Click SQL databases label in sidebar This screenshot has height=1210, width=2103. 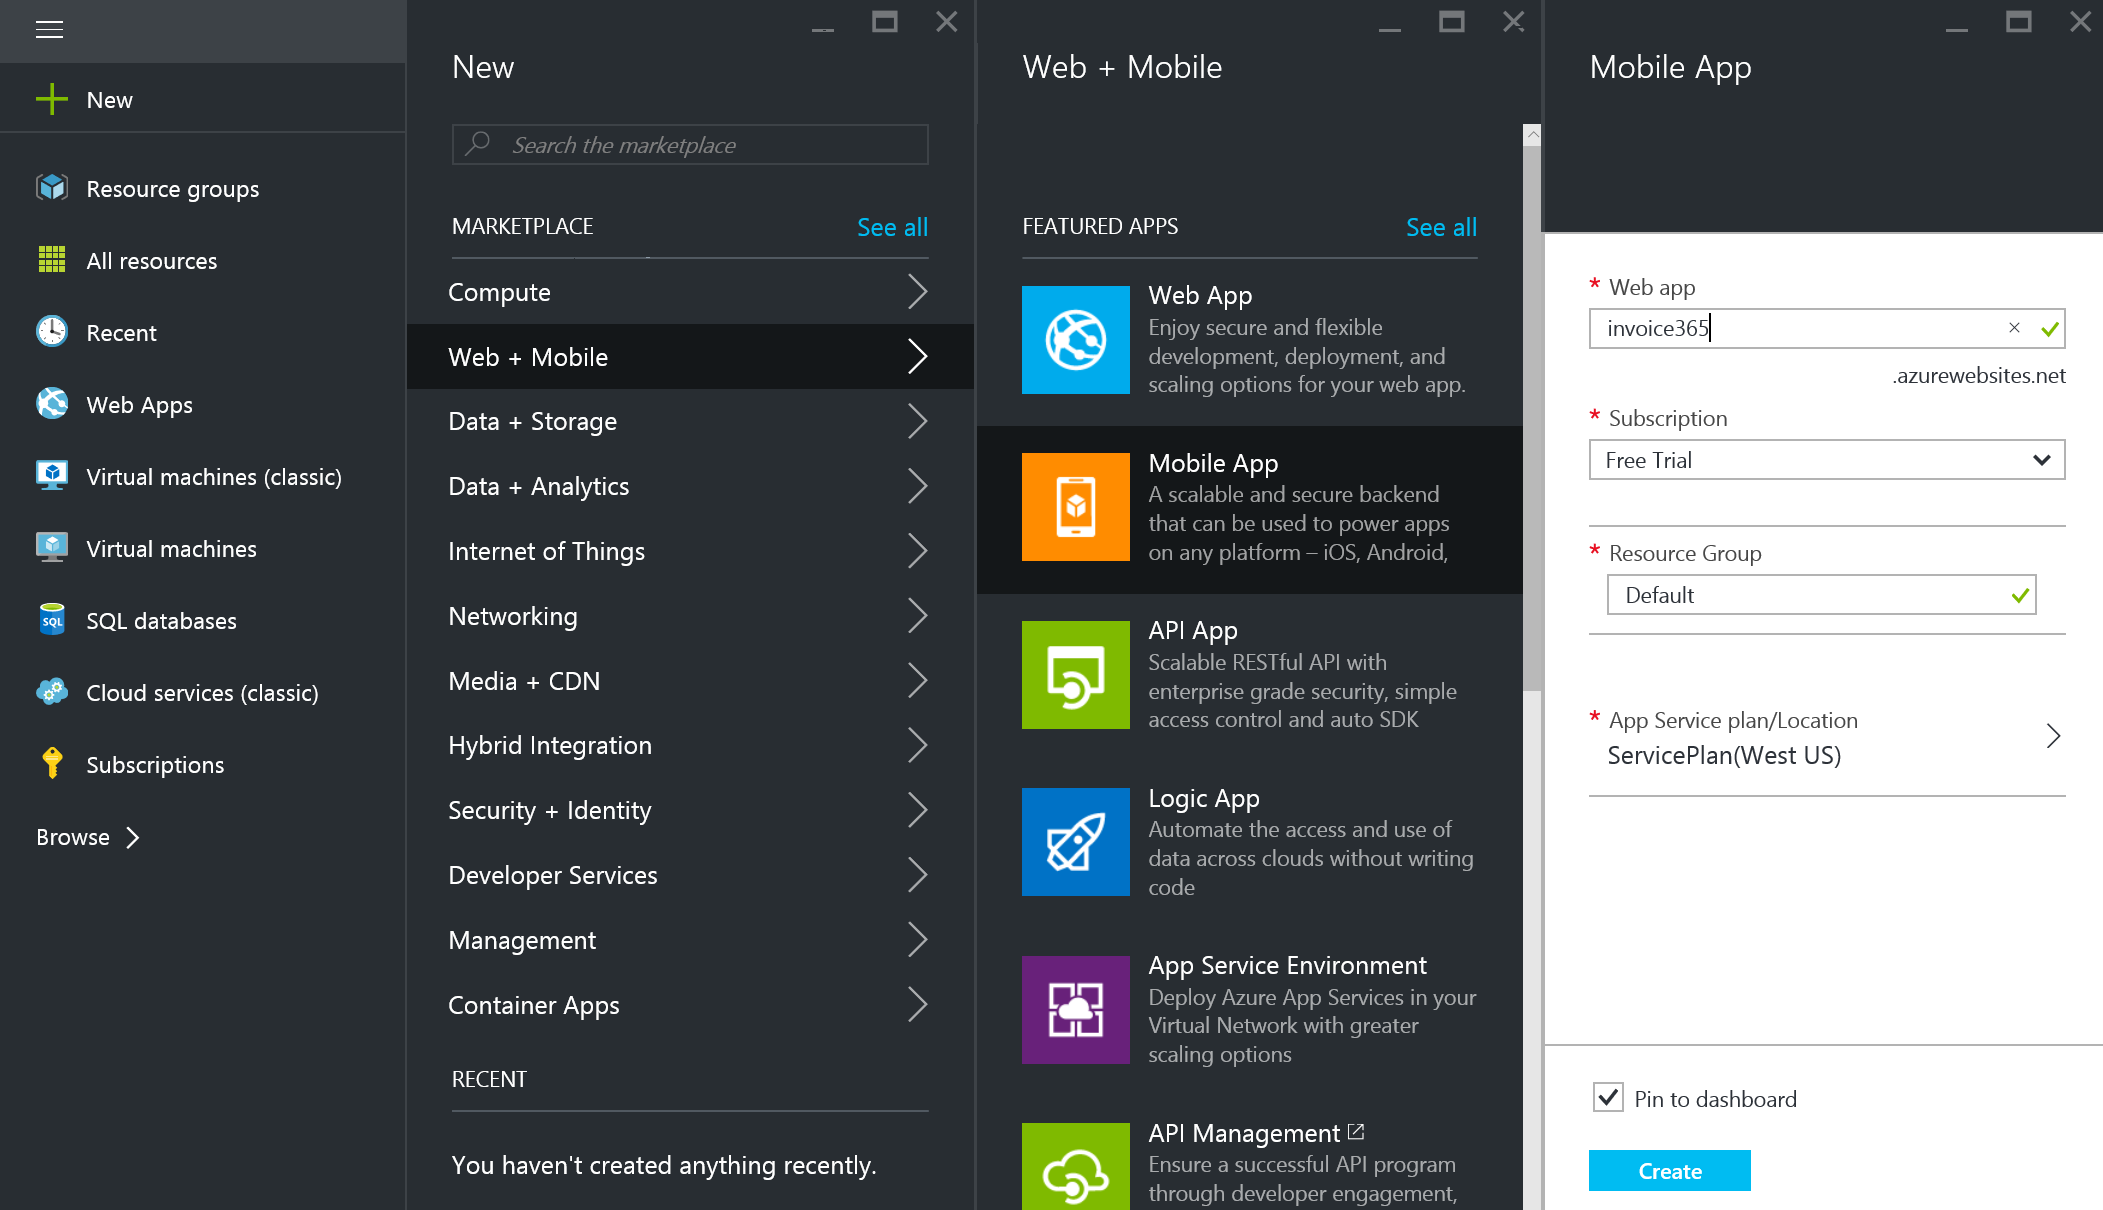[x=161, y=621]
